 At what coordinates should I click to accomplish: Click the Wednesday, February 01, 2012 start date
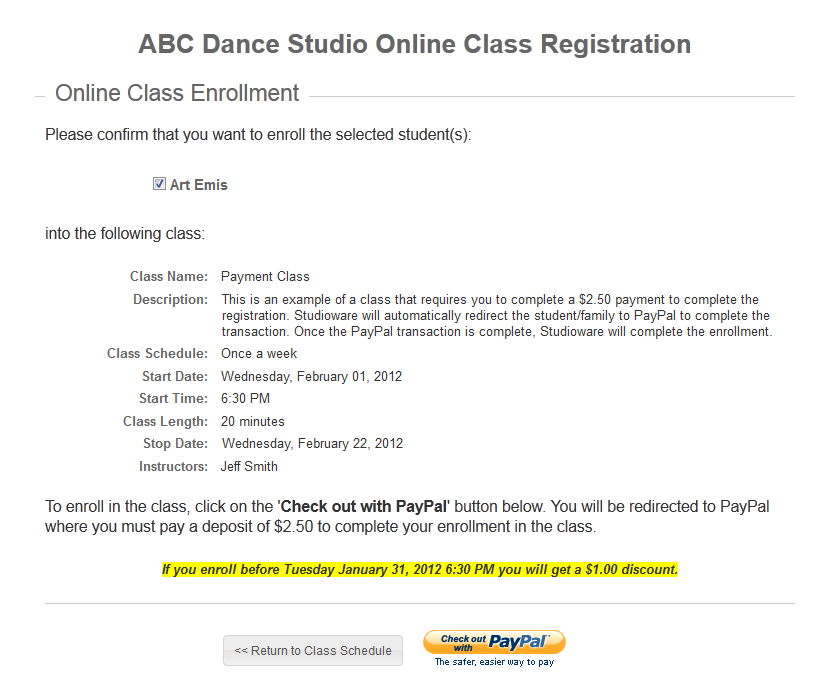[x=312, y=377]
